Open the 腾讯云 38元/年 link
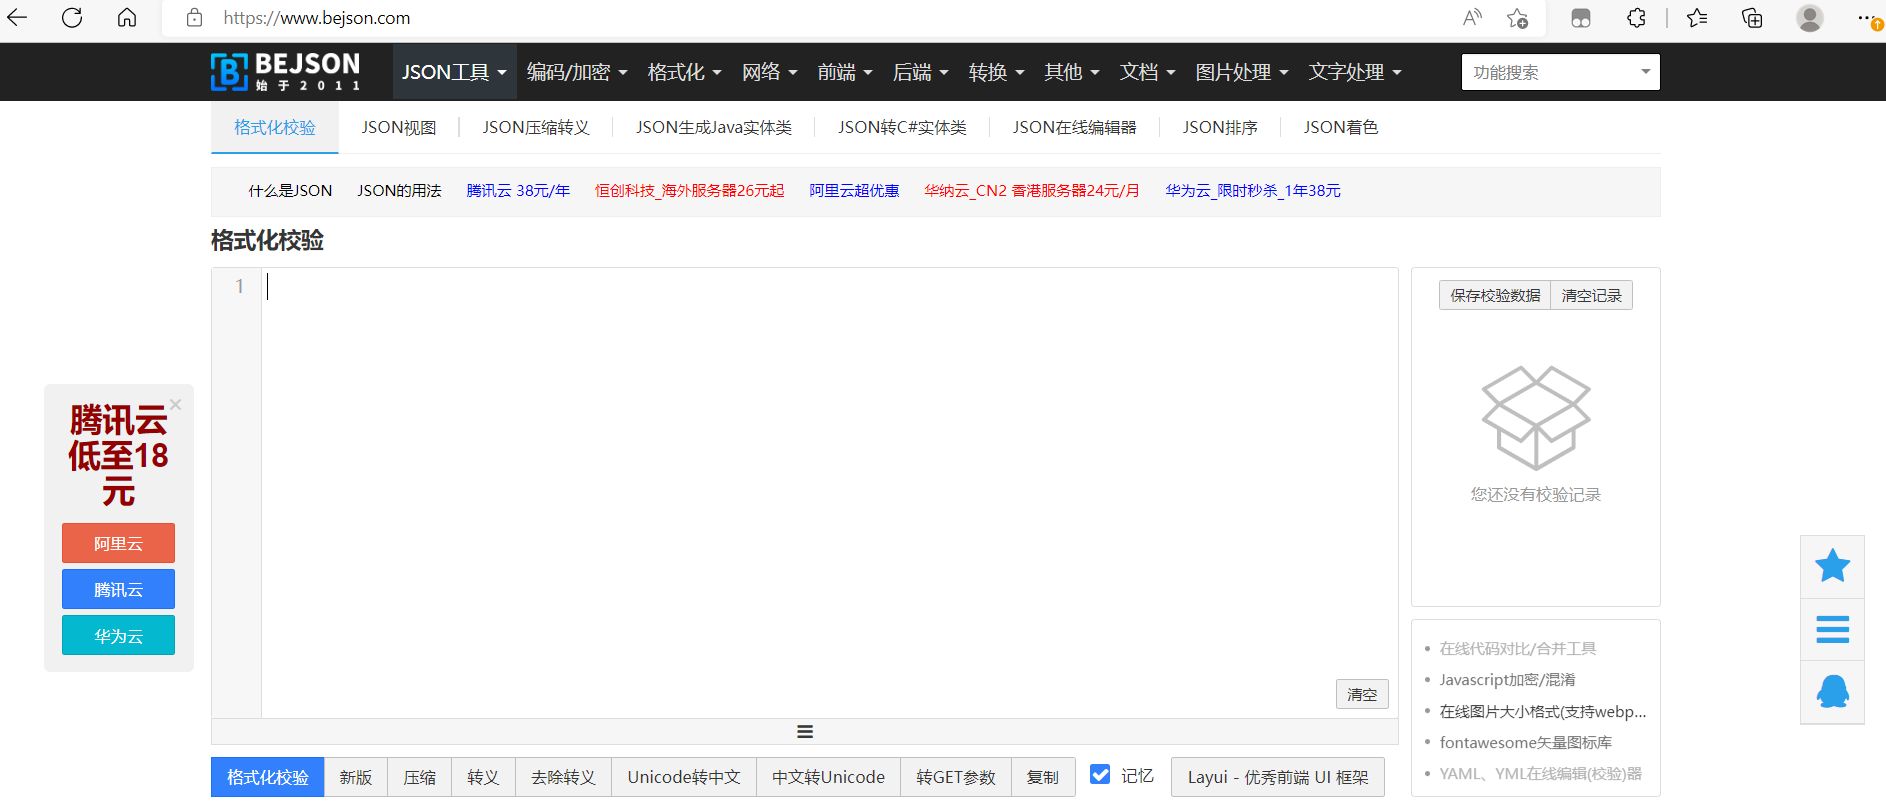Image resolution: width=1886 pixels, height=808 pixels. 518,190
